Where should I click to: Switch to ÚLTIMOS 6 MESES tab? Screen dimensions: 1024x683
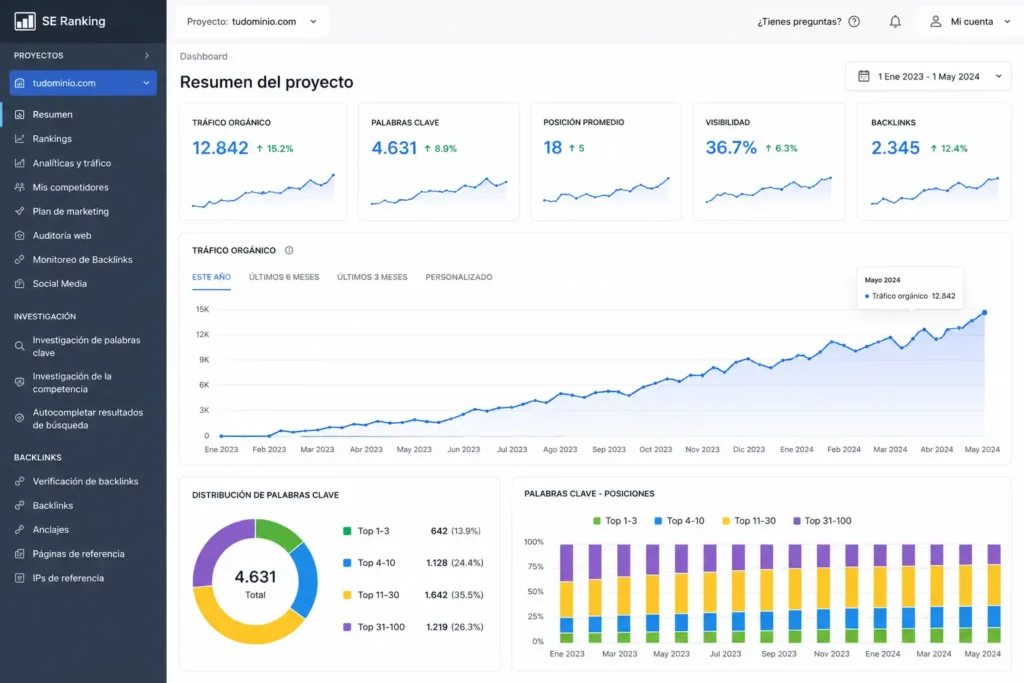pyautogui.click(x=284, y=278)
